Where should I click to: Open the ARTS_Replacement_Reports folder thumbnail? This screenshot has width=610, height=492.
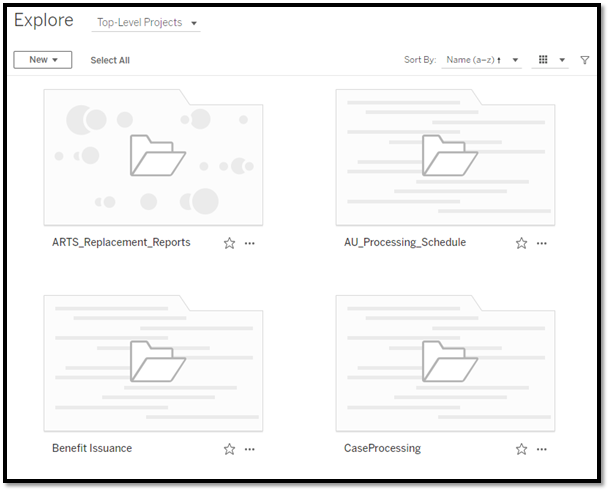coord(153,158)
